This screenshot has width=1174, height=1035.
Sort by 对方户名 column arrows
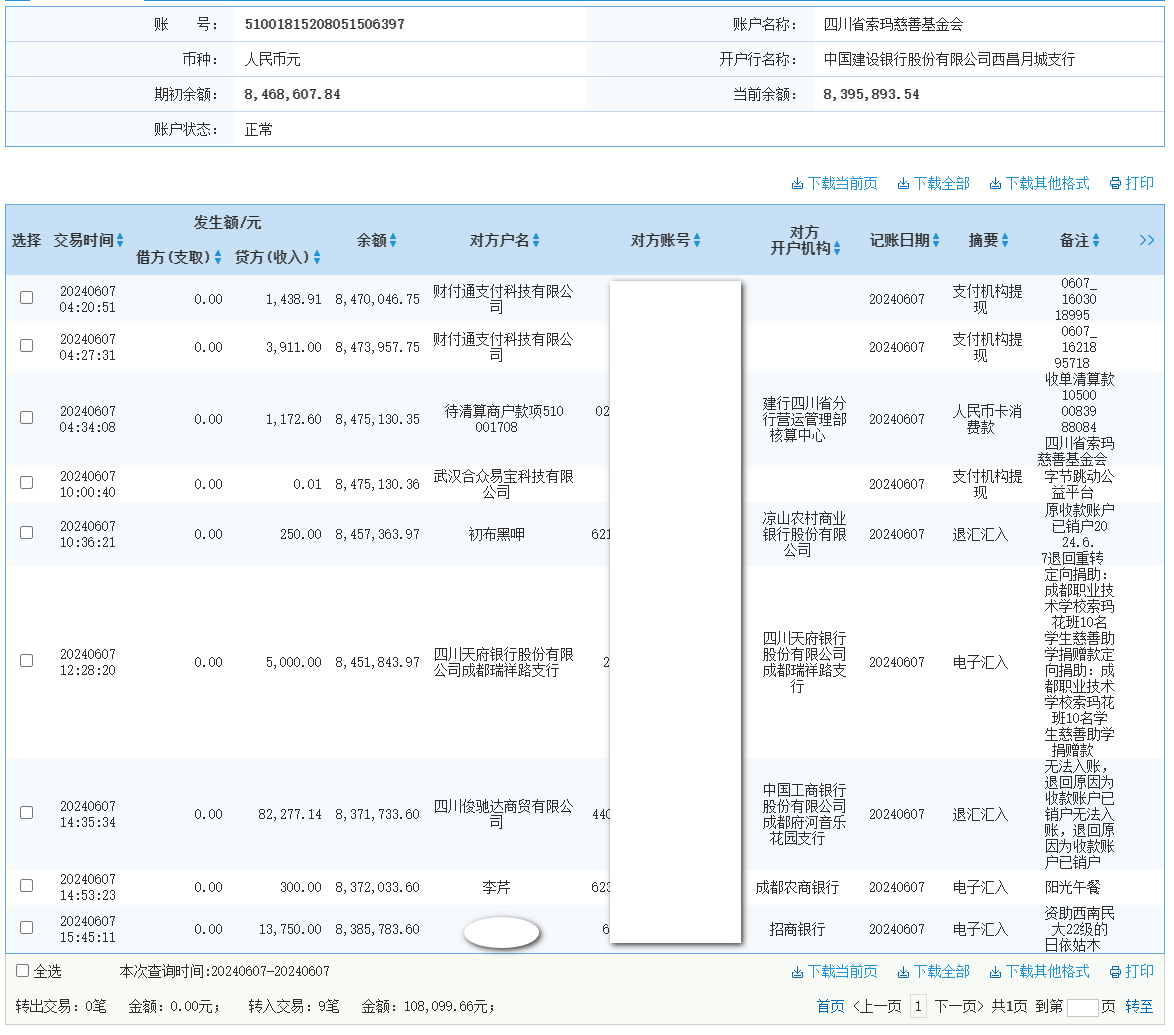tap(536, 240)
